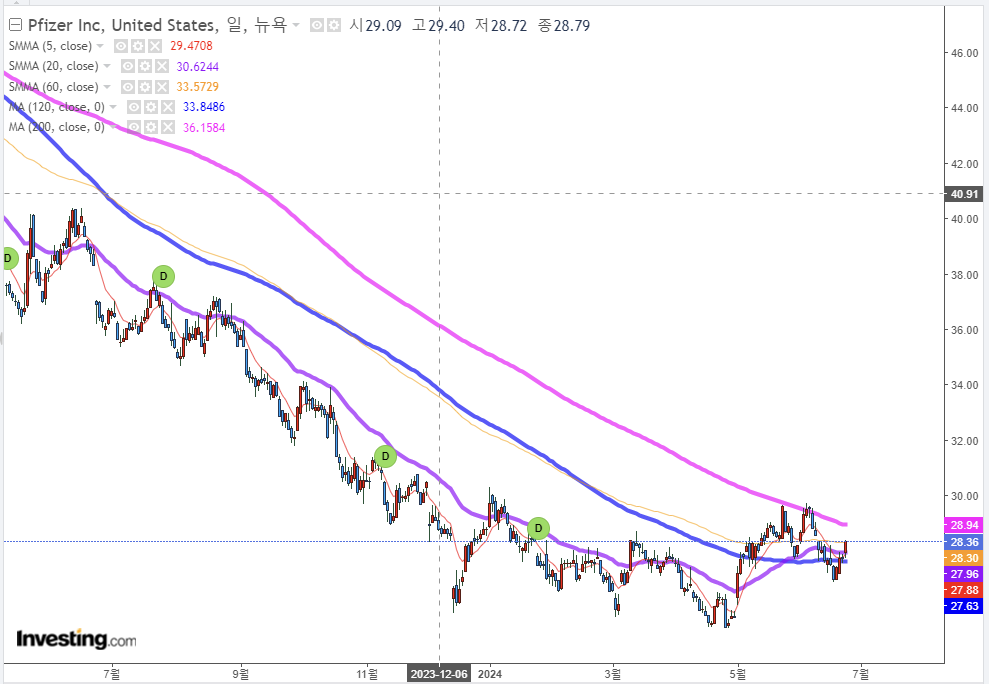Viewport: 989px width, 684px height.
Task: Expand dropdown arrow of SMMA (5, close)
Action: click(x=100, y=46)
